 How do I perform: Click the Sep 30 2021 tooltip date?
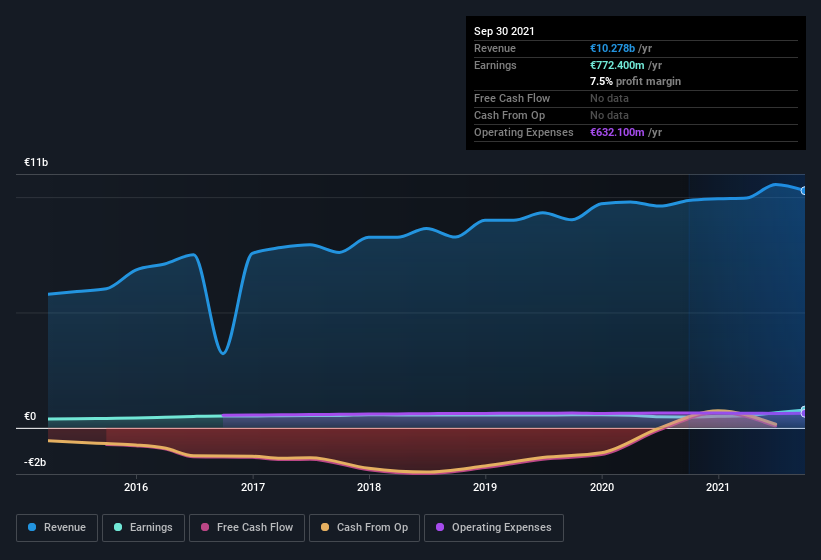[x=504, y=31]
